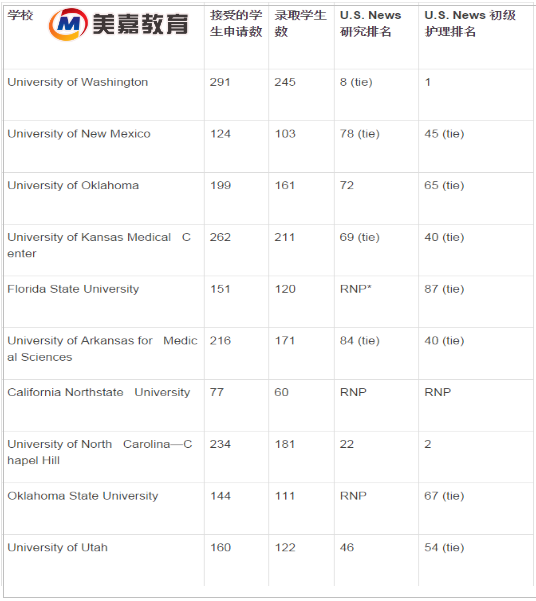Click University of Kansas Medical Center cell
536x601 pixels.
click(x=99, y=245)
